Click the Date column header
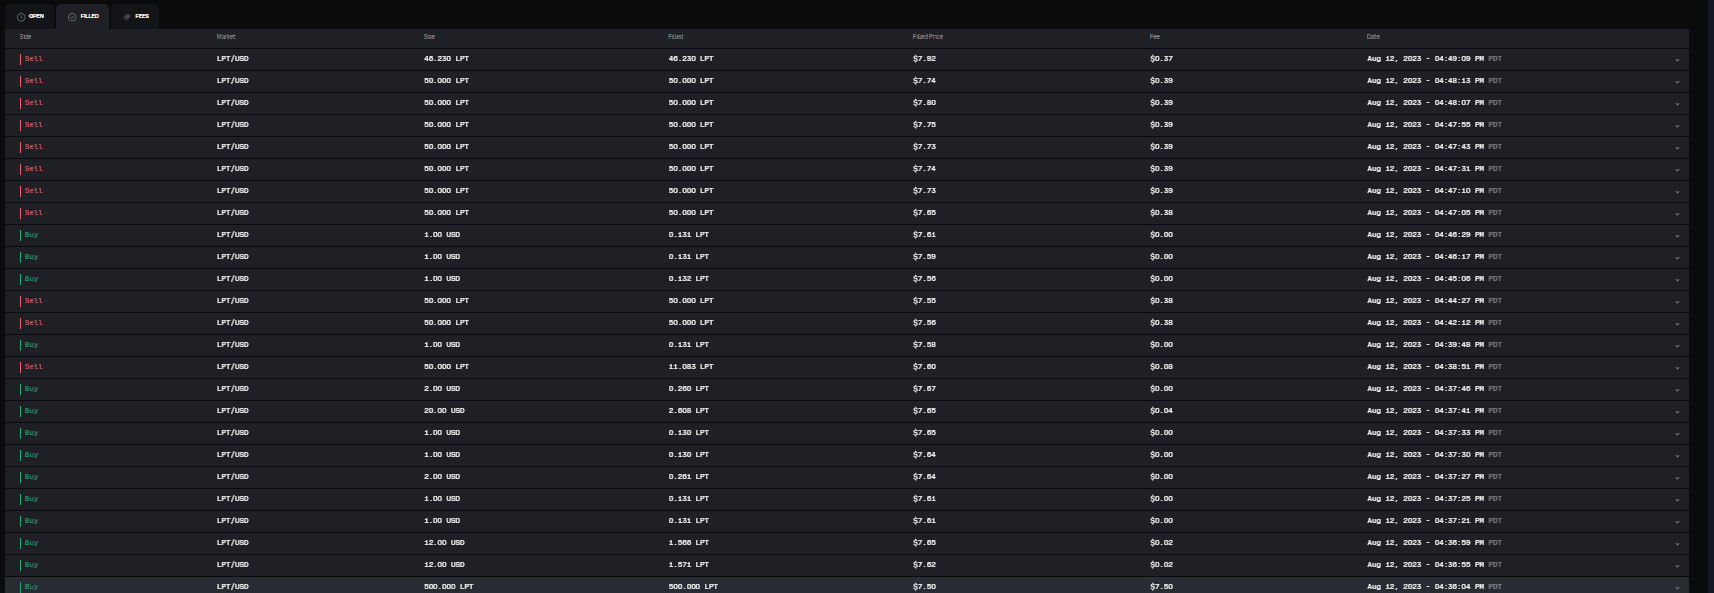1714x593 pixels. point(1373,37)
